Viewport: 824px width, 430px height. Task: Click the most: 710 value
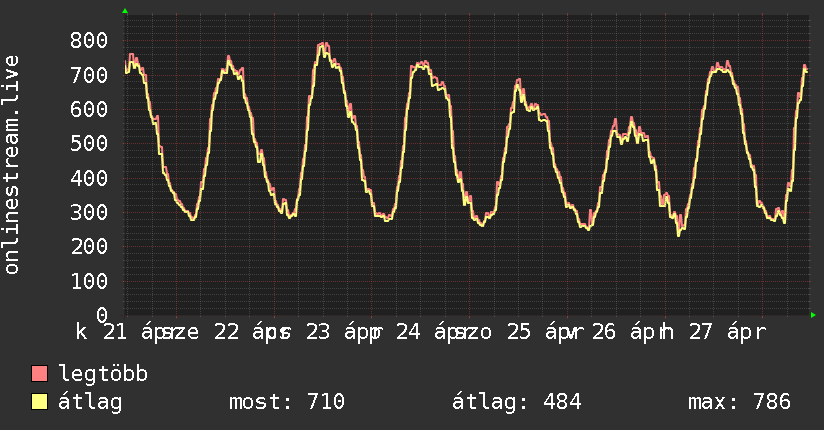[287, 402]
